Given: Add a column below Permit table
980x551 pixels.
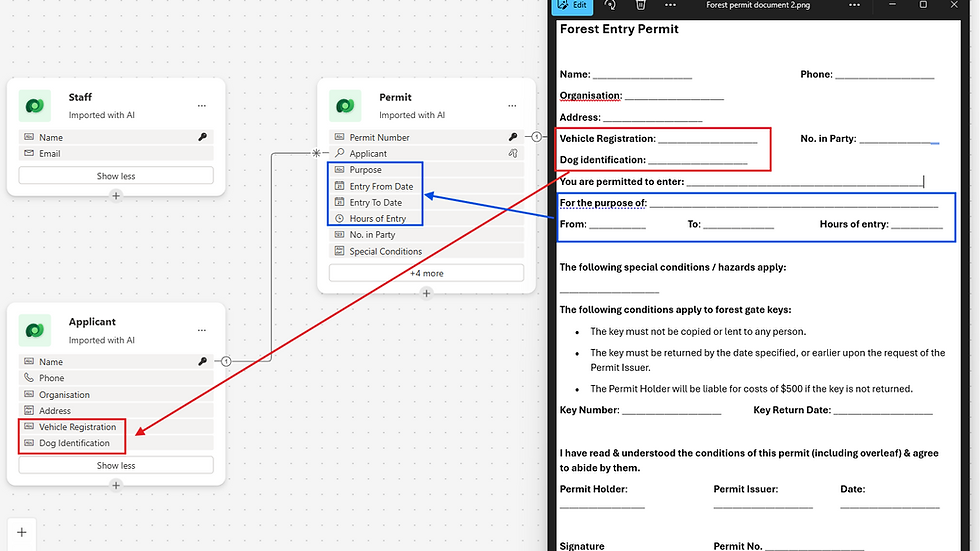Looking at the screenshot, I should [x=426, y=293].
